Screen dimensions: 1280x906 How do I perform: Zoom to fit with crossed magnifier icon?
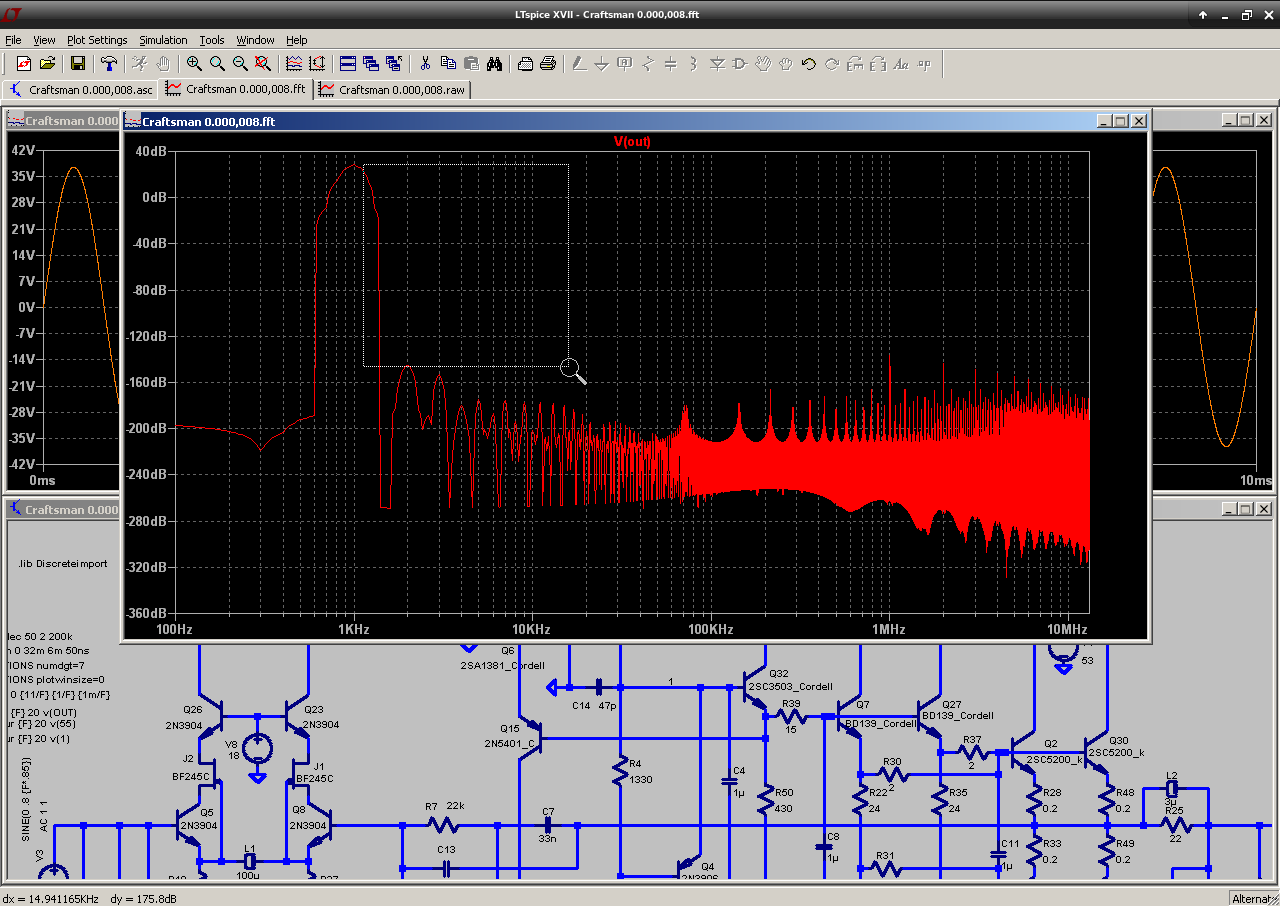(263, 64)
